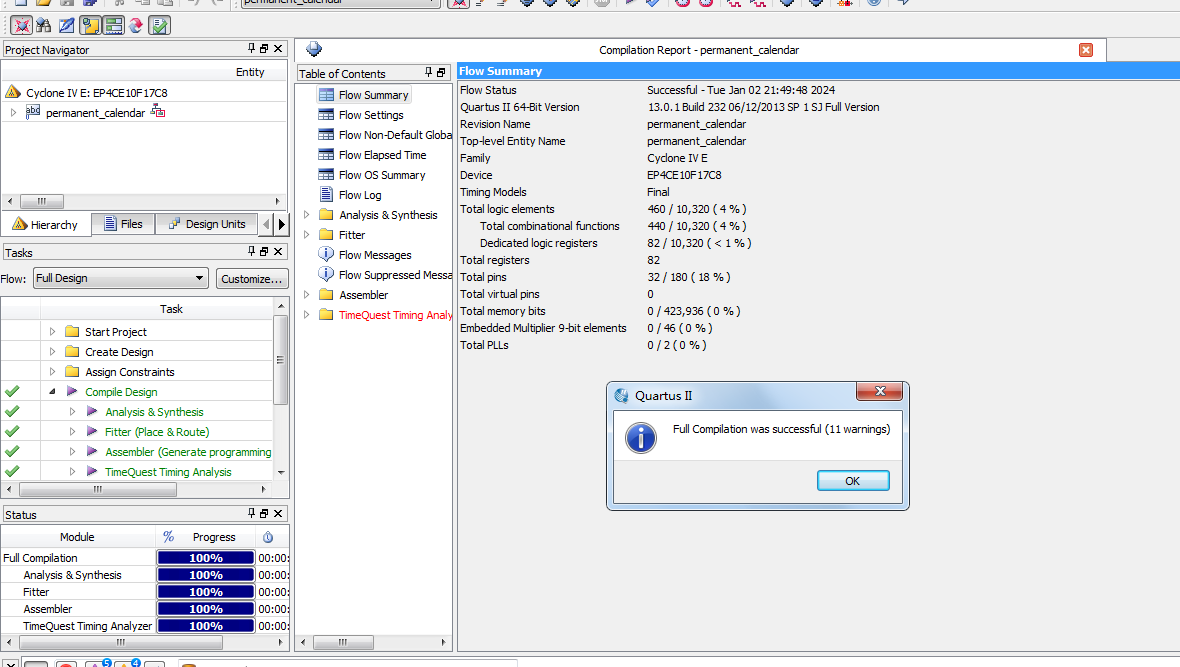The height and width of the screenshot is (667, 1180).
Task: Expand TimeQuest Timing Analysis task
Action: coord(72,471)
